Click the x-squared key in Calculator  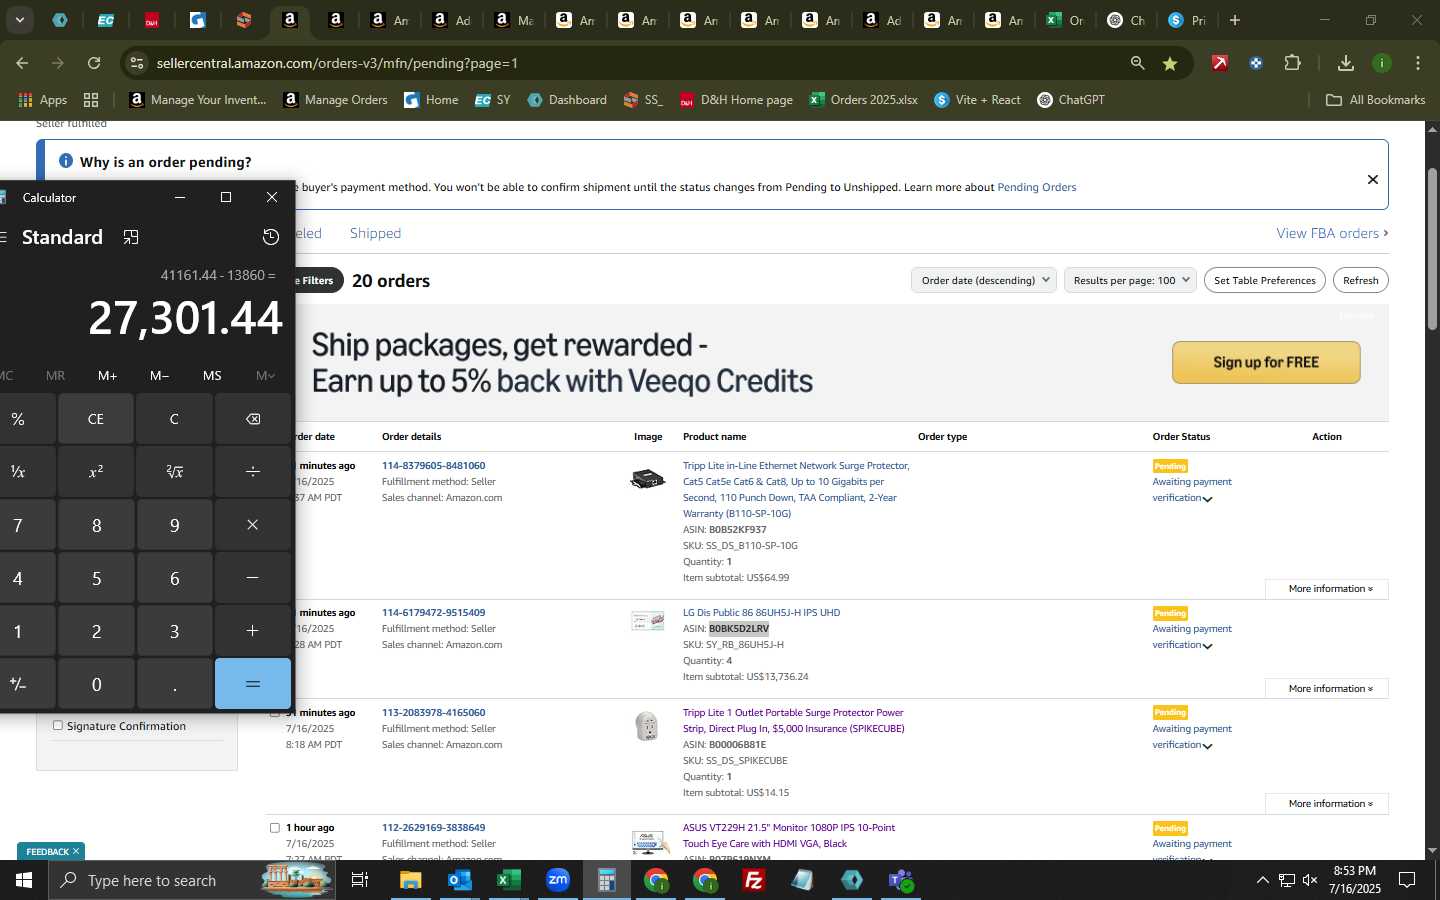click(x=96, y=472)
